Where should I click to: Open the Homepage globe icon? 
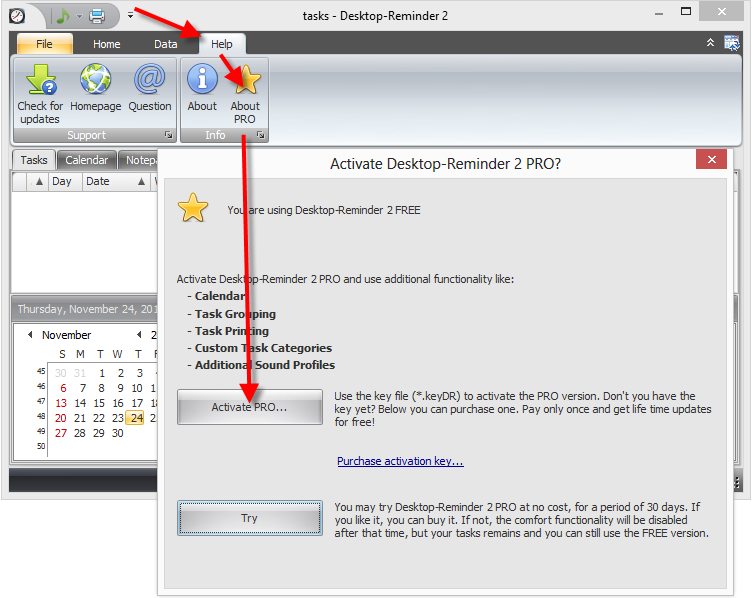click(95, 79)
